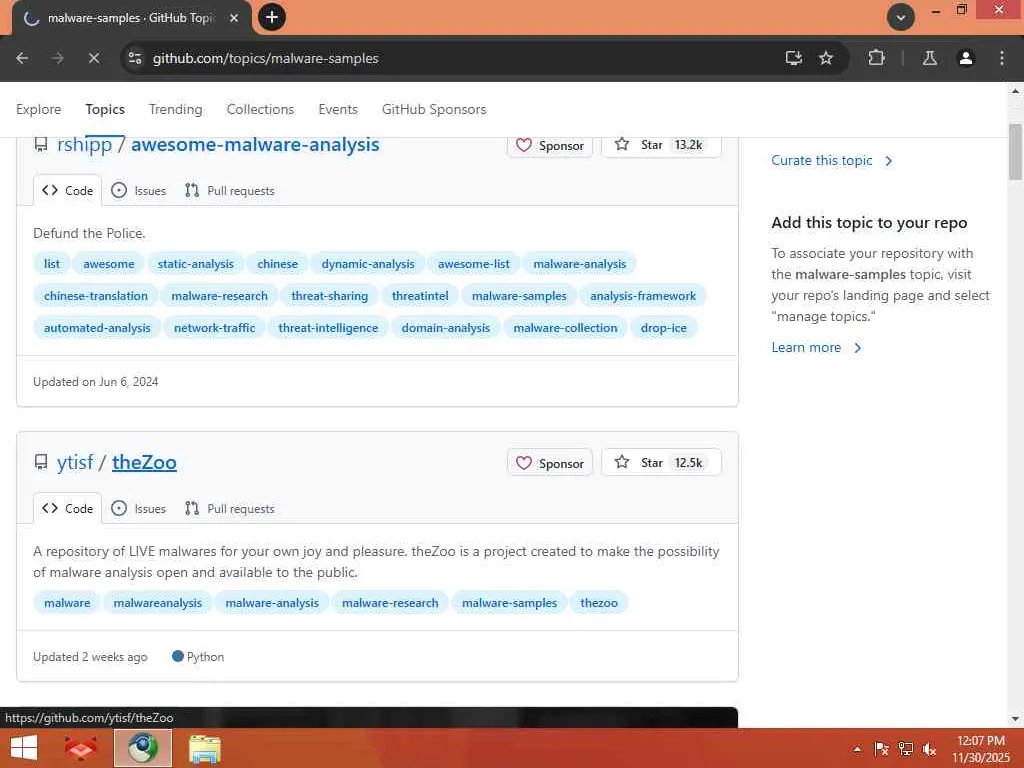
Task: Click the 'malware-collection' topic tag
Action: point(565,328)
